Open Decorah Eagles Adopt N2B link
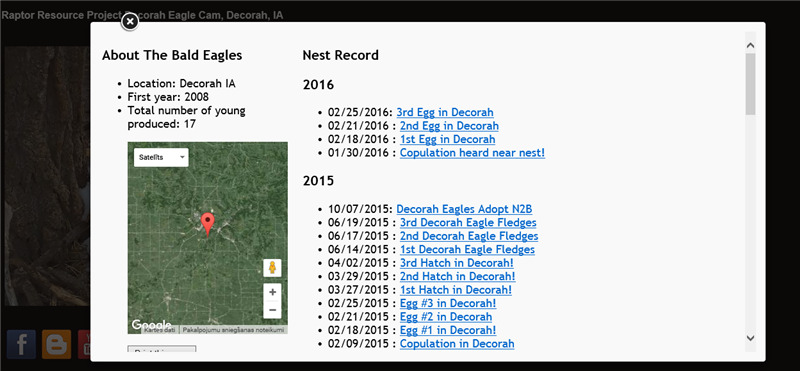 click(x=464, y=209)
